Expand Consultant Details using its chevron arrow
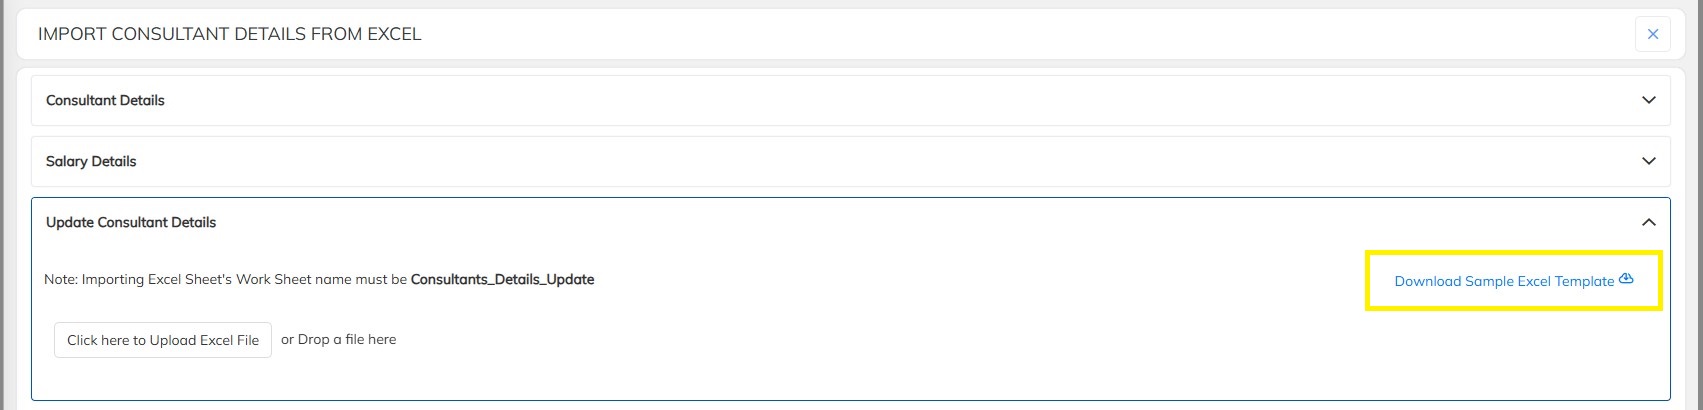Image resolution: width=1703 pixels, height=410 pixels. tap(1648, 100)
